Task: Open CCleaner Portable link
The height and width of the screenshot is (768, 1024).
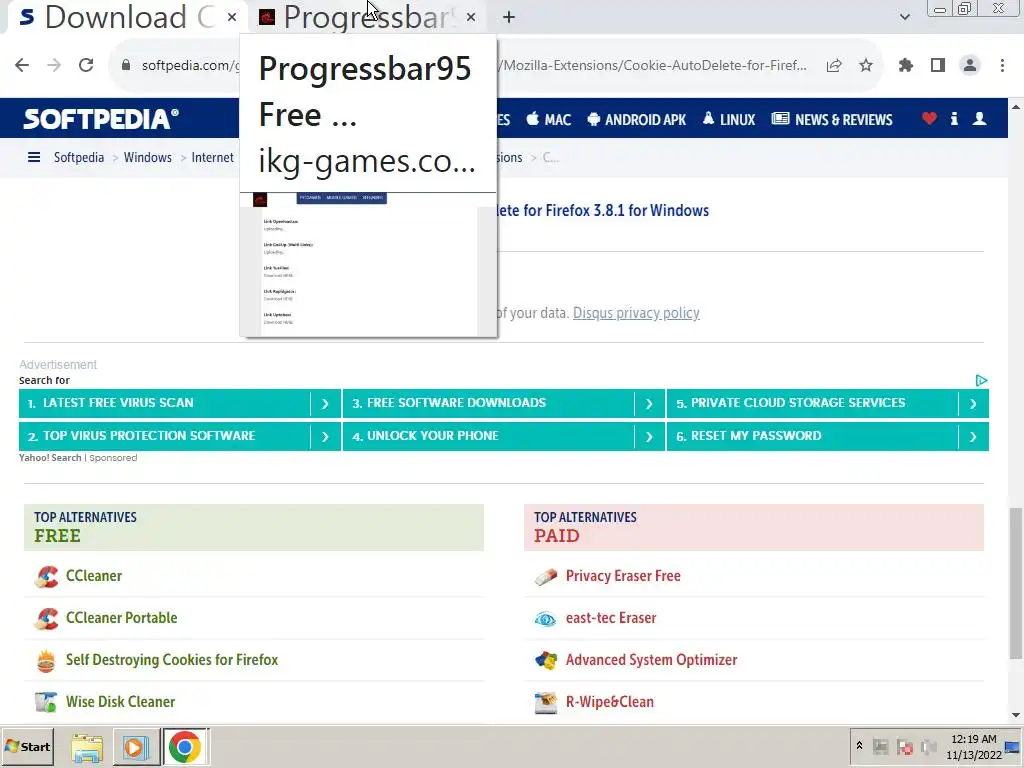Action: (x=121, y=618)
